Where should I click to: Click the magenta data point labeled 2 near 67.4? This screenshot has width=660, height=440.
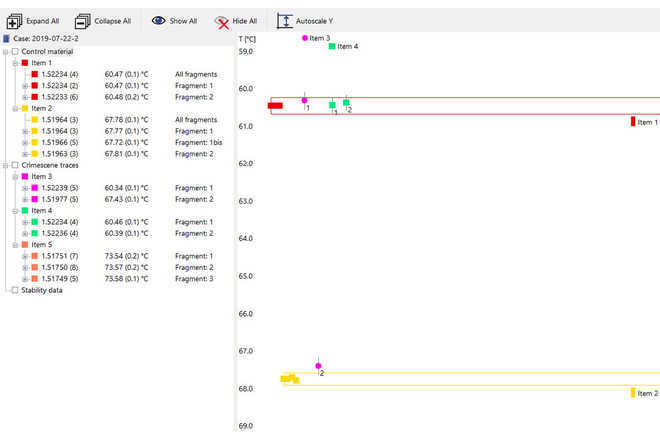(x=318, y=366)
